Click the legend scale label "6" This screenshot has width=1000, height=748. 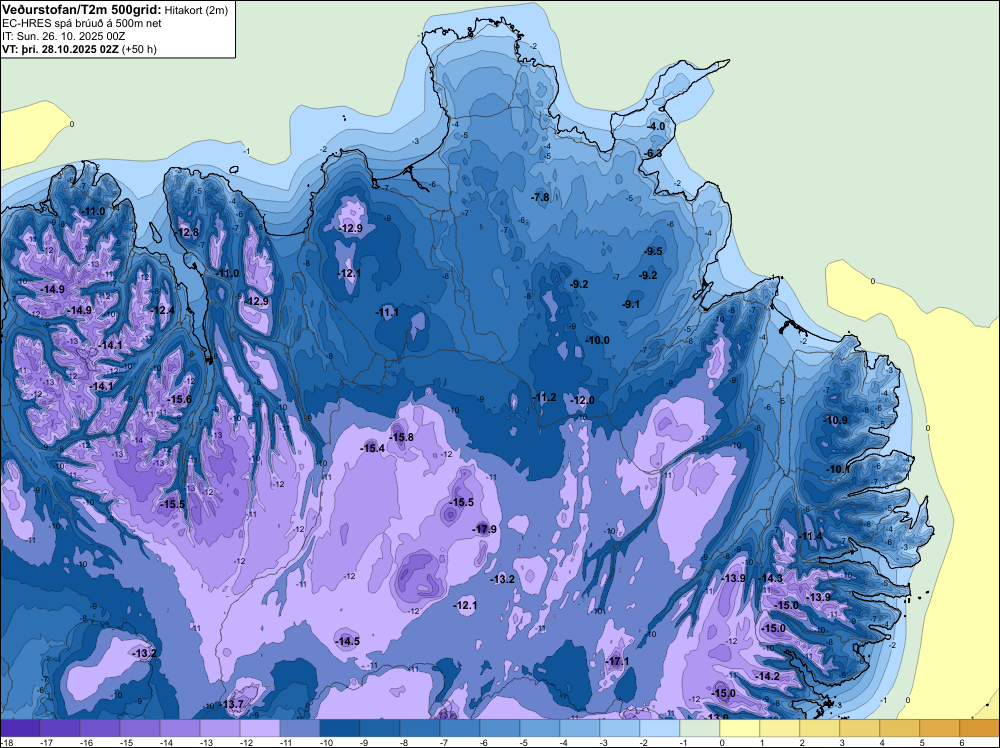click(x=961, y=742)
